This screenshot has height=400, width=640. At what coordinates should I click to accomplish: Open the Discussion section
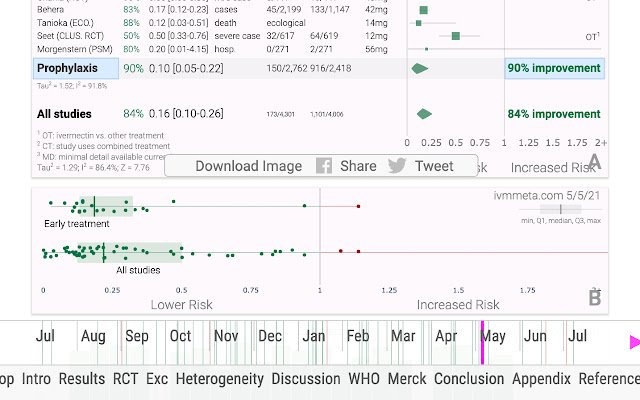click(306, 379)
